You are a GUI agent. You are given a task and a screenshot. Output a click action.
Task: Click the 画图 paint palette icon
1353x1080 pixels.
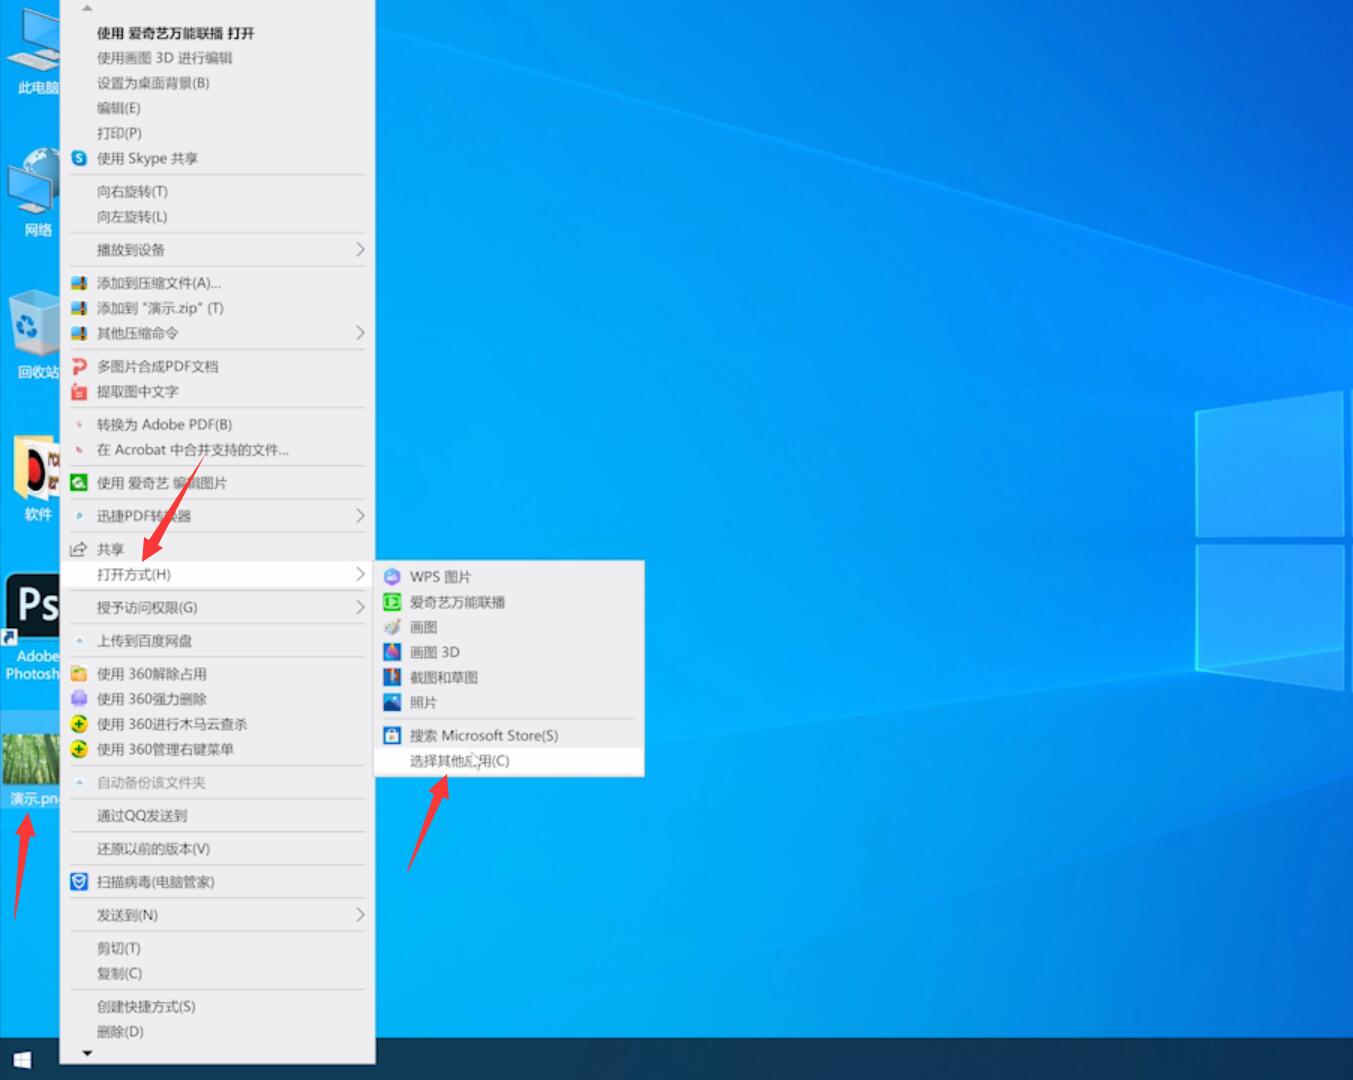coord(392,627)
